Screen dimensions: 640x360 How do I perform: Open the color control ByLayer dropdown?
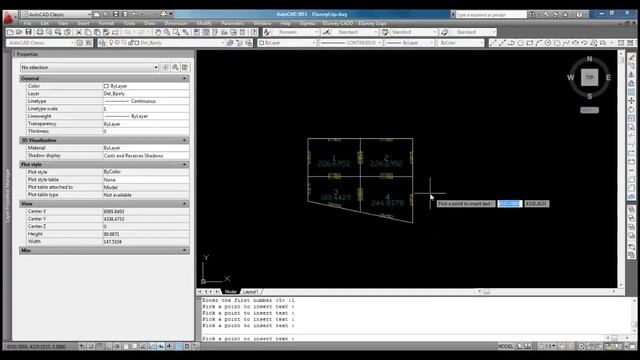tap(287, 42)
